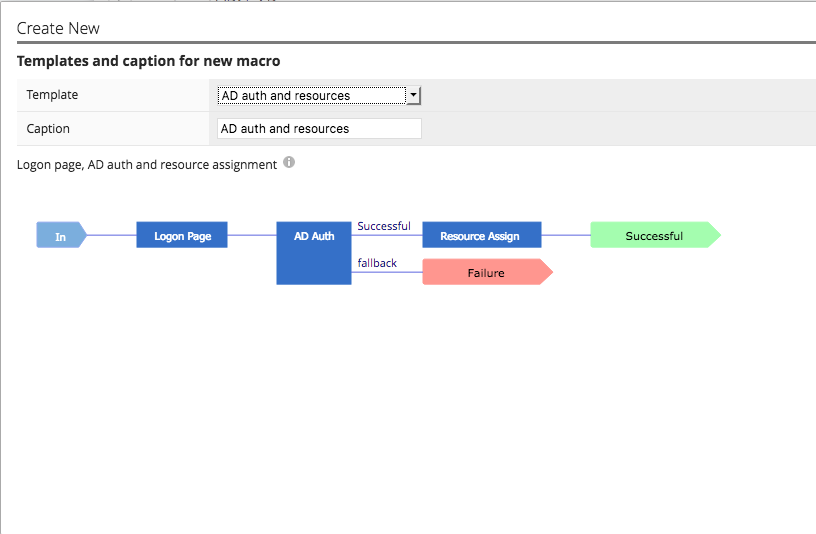The height and width of the screenshot is (534, 816).
Task: Click the Create New dialog title
Action: coord(58,28)
